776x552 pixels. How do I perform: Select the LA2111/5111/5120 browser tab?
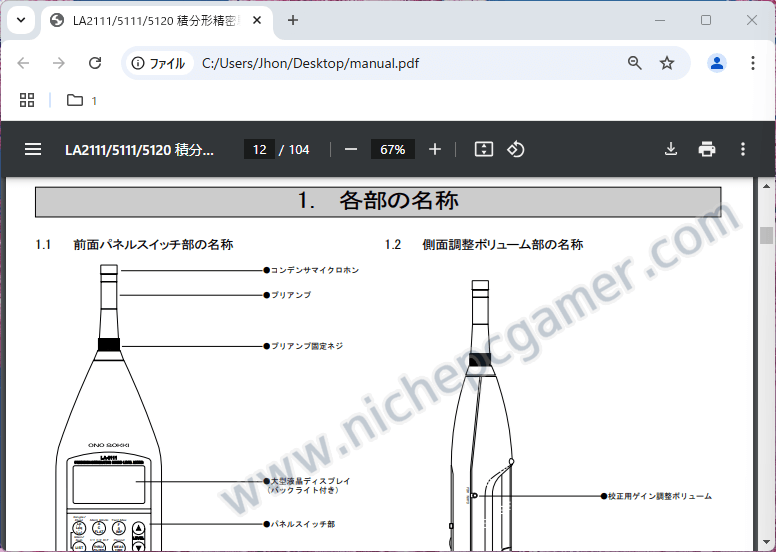click(x=156, y=21)
